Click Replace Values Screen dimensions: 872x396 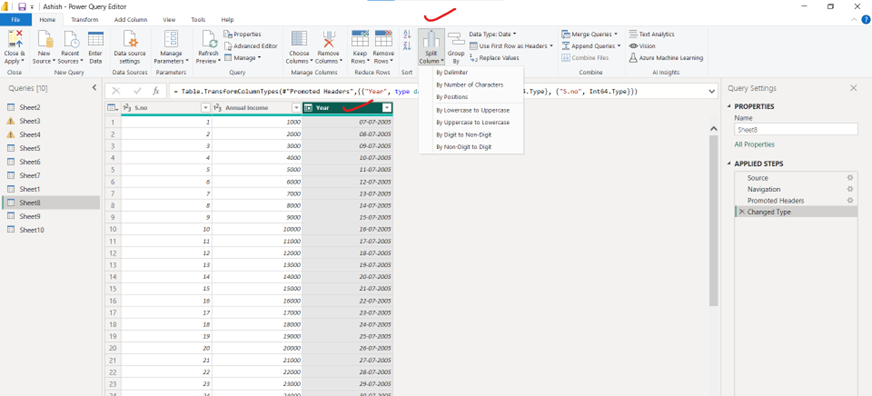coord(494,58)
